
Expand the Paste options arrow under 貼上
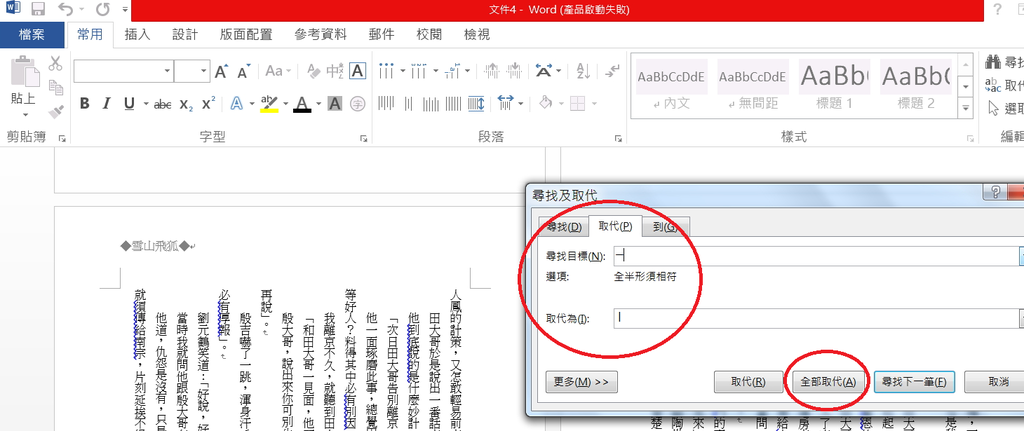pyautogui.click(x=24, y=114)
